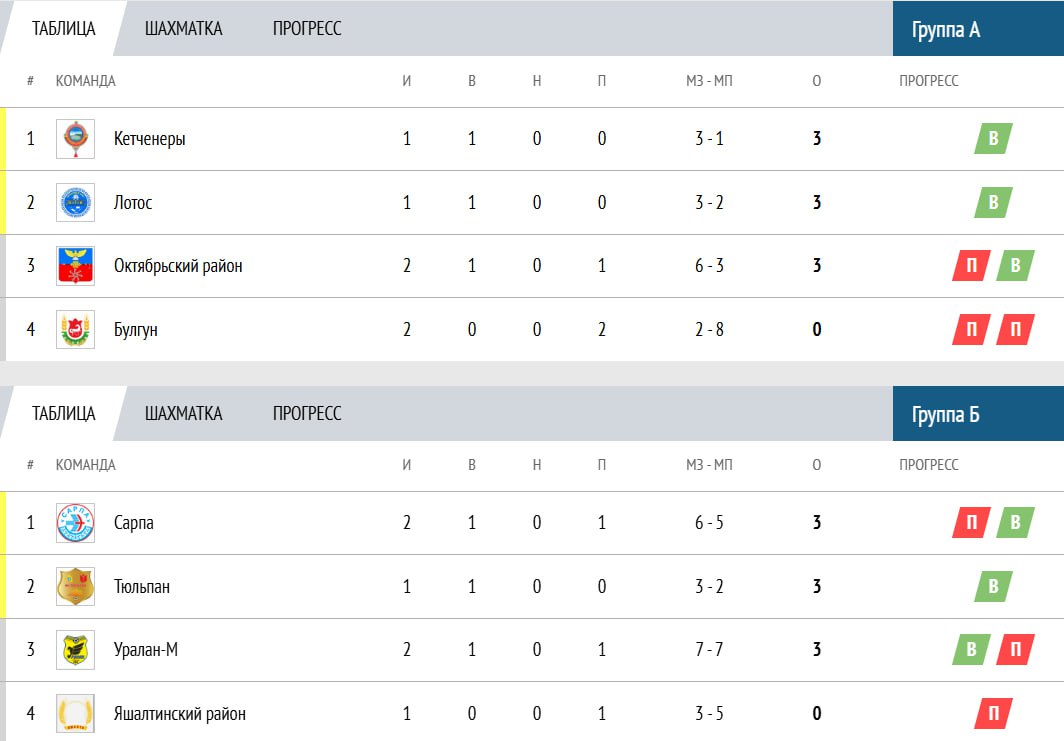Open the Уралан-М team logo
This screenshot has height=741, width=1064.
(75, 650)
